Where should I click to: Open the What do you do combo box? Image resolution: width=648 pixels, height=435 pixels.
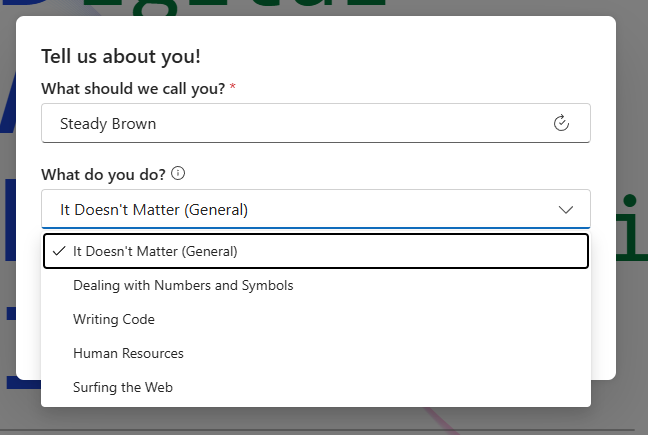point(316,209)
